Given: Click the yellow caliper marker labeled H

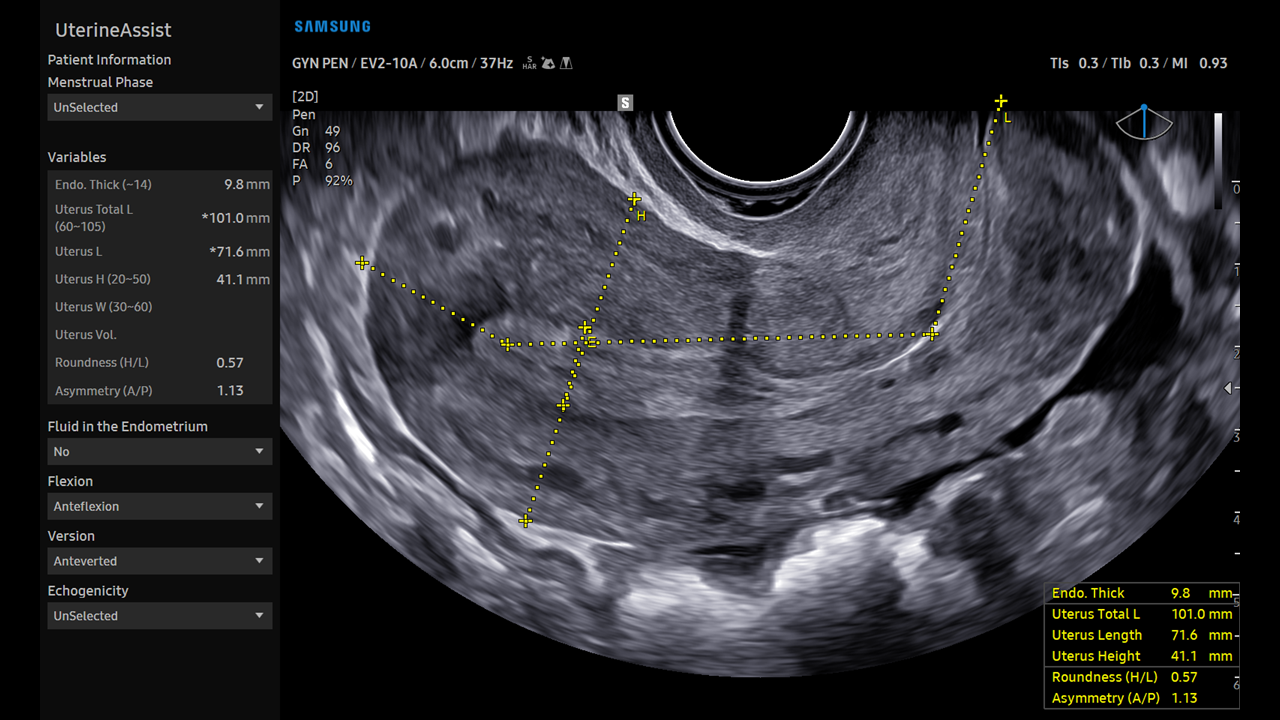Looking at the screenshot, I should coord(633,199).
